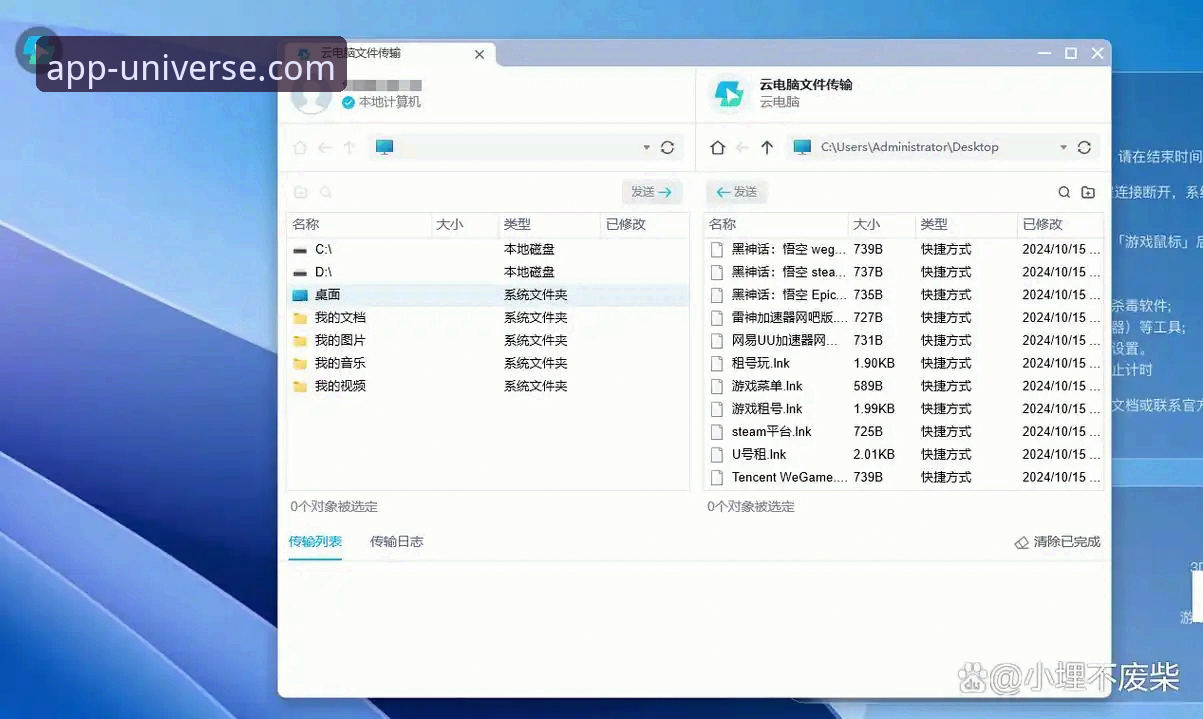Click the ←发送 button in the cloud panel
The height and width of the screenshot is (719, 1203).
[737, 191]
